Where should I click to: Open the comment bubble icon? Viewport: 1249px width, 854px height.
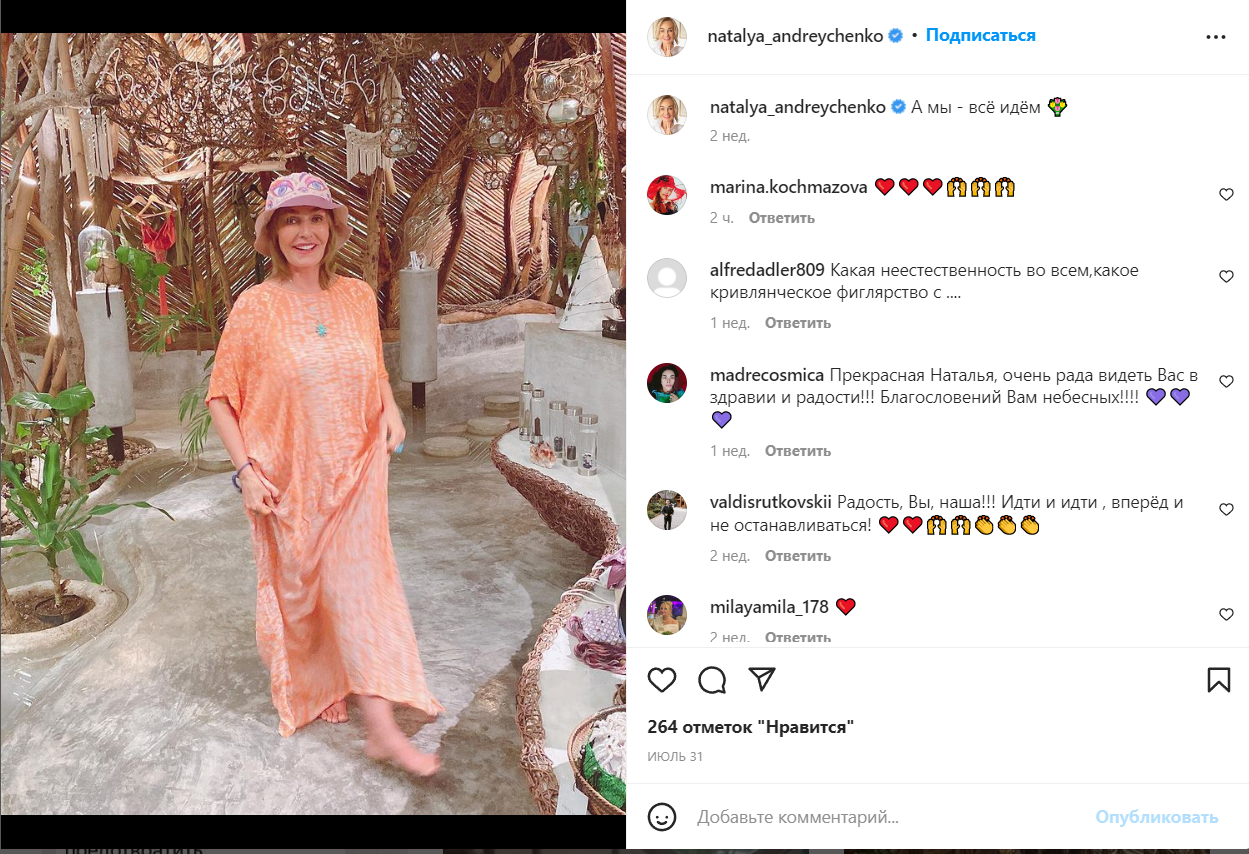click(712, 680)
